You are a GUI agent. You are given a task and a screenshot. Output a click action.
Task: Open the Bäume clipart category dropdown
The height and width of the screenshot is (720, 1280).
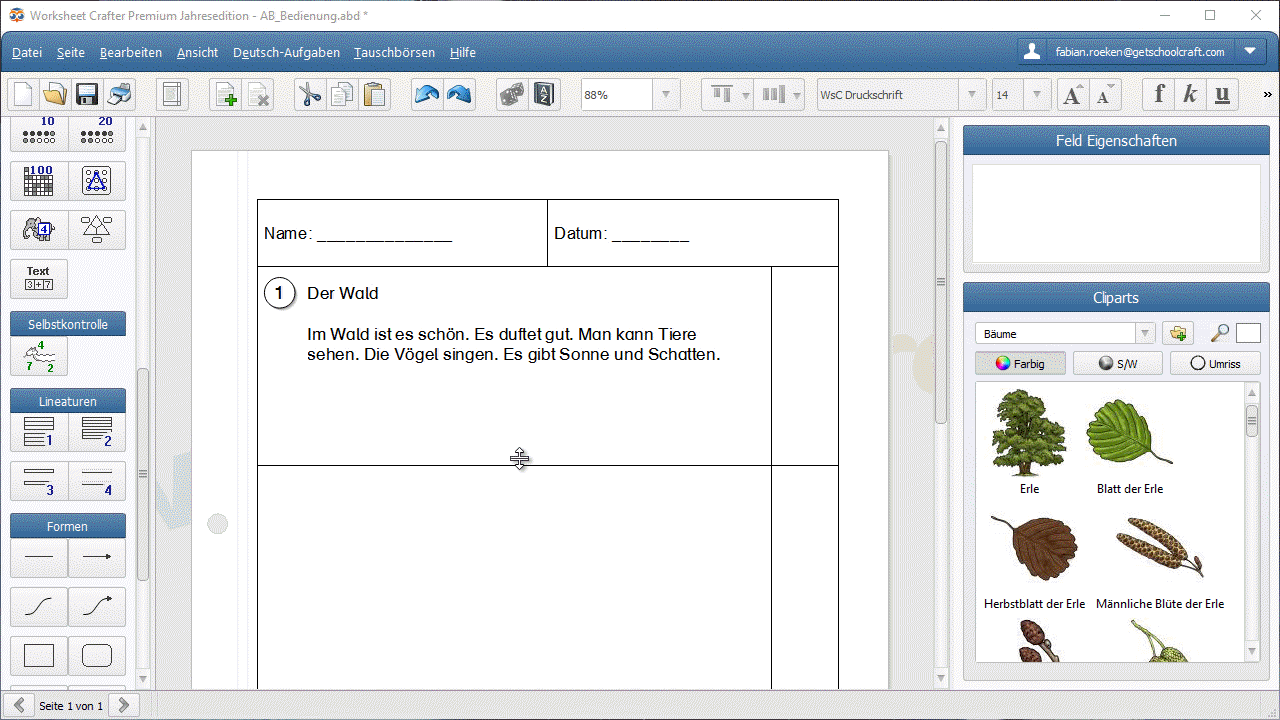point(1144,334)
